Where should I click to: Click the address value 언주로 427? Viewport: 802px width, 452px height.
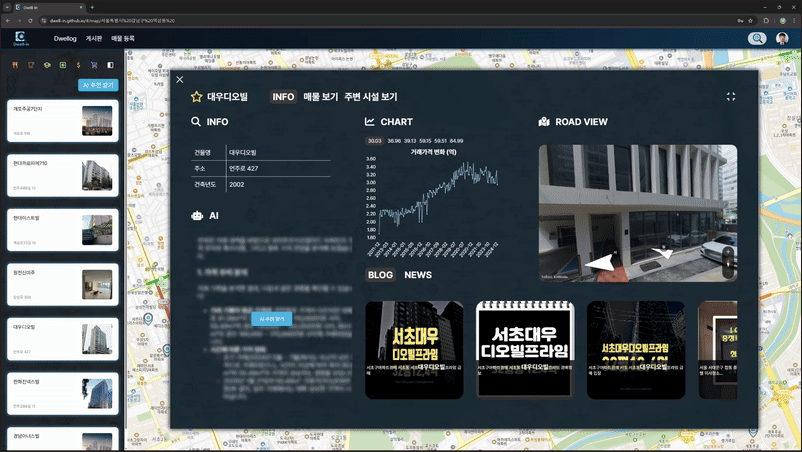[x=243, y=168]
